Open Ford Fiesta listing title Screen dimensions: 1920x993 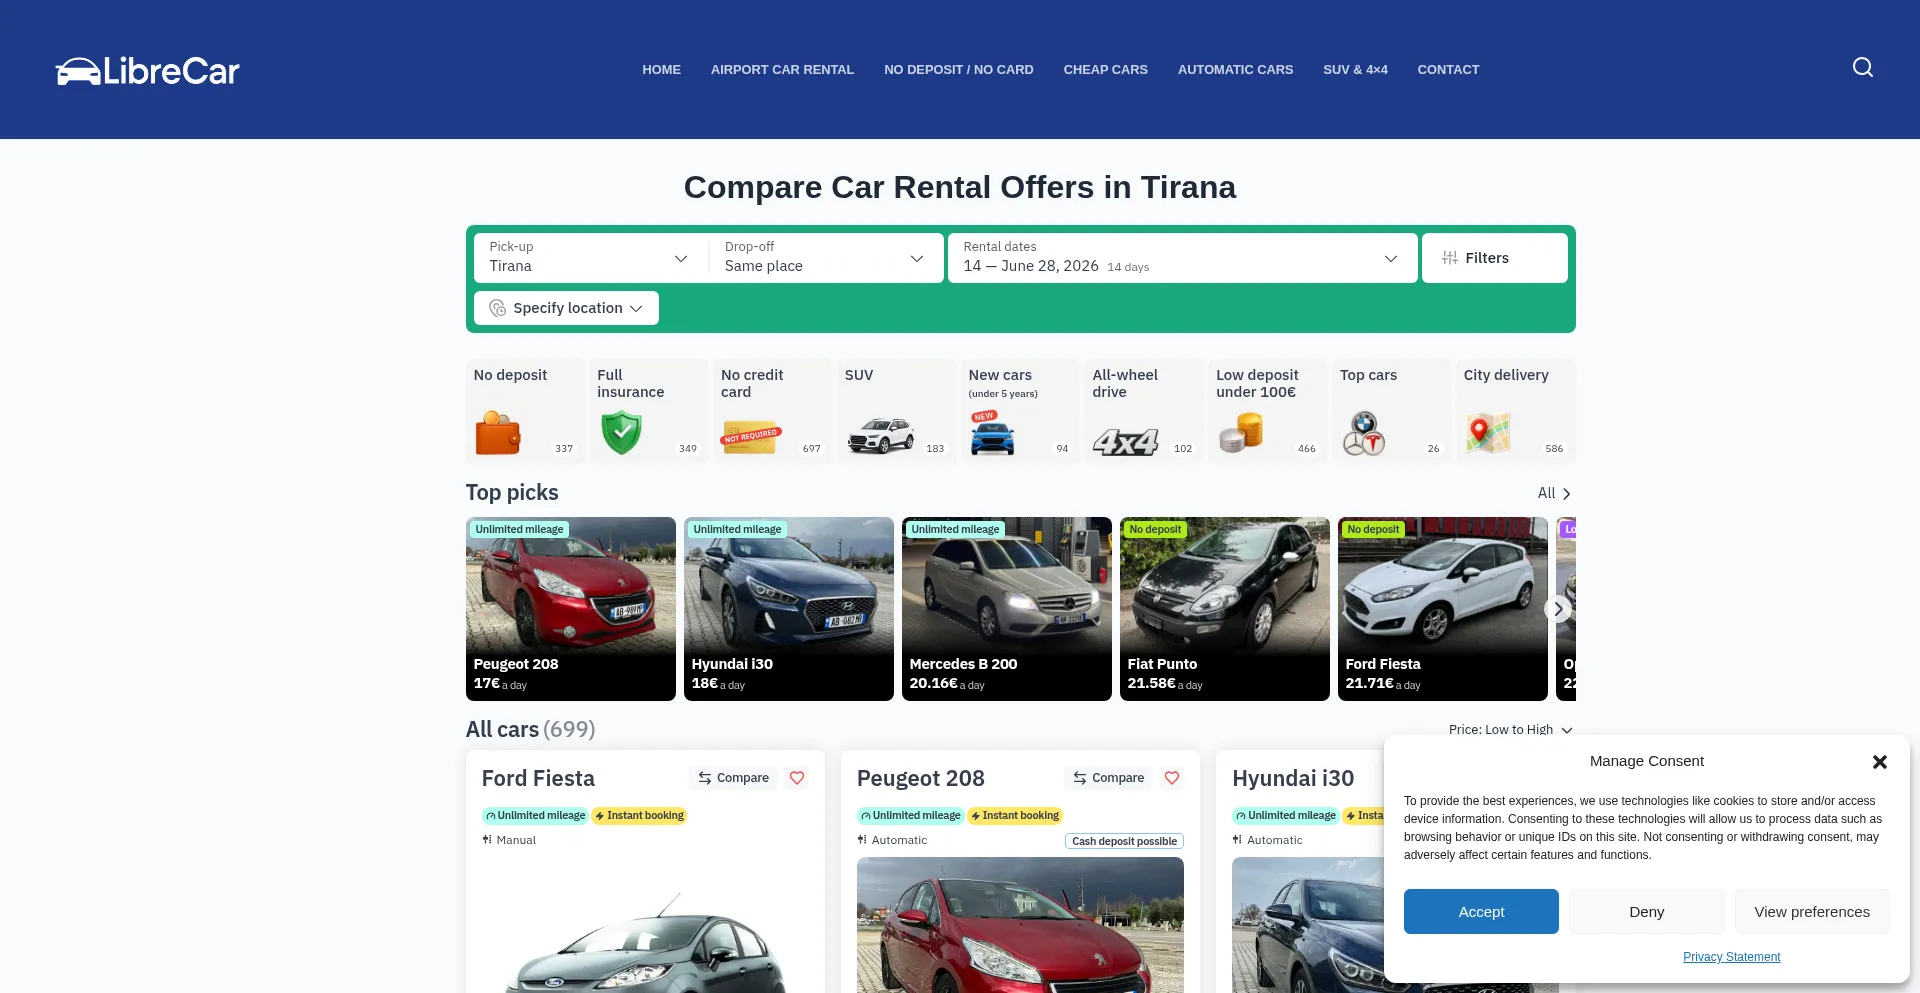538,779
